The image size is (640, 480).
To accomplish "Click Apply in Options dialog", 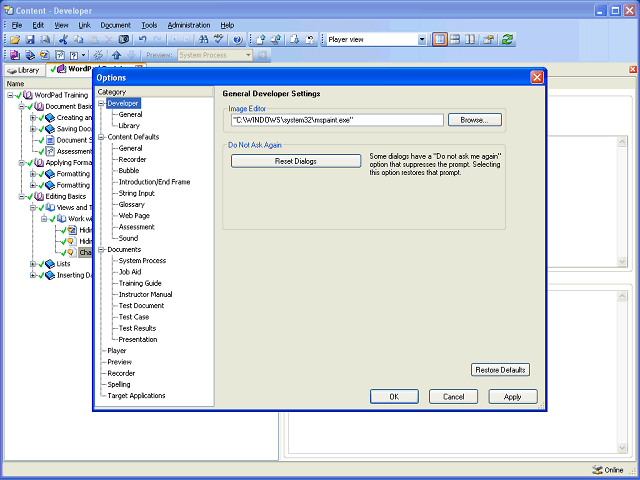I will (513, 397).
